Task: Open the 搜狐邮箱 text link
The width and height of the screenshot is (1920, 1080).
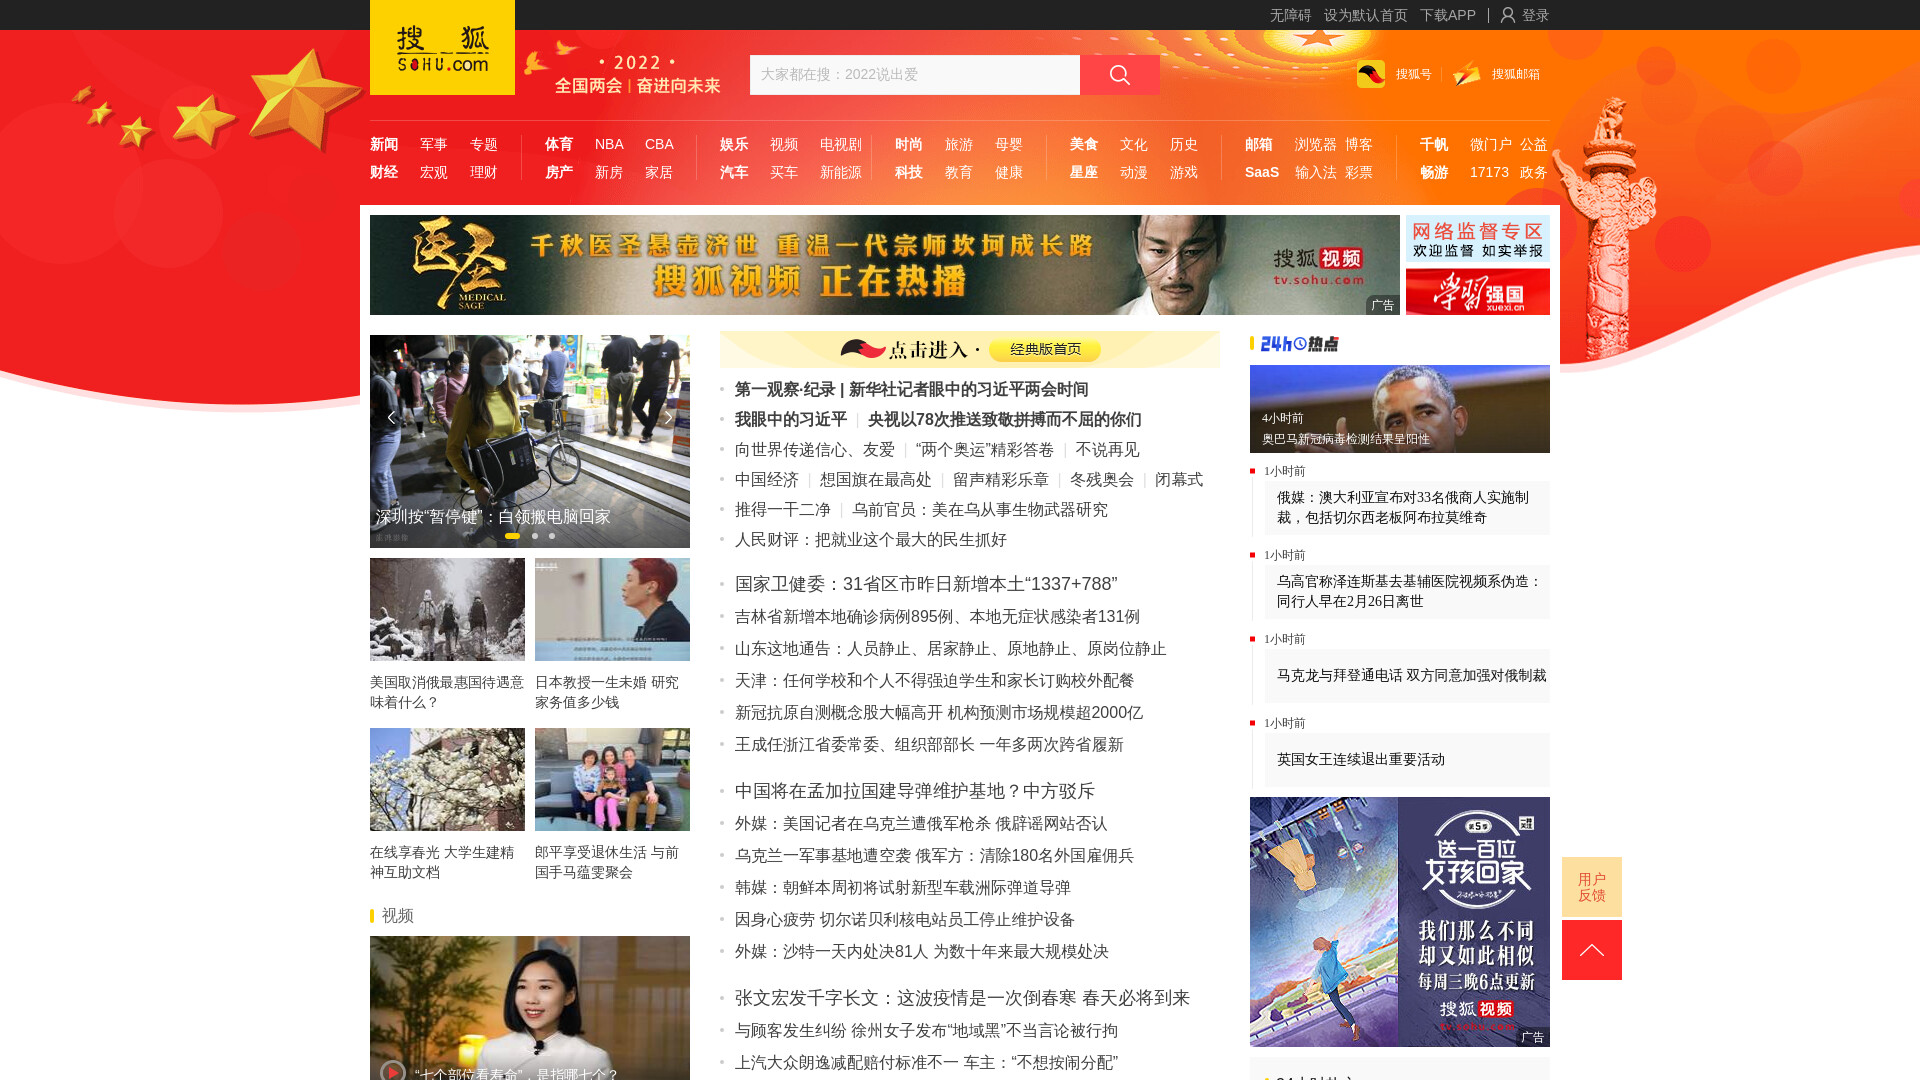Action: pos(1516,74)
